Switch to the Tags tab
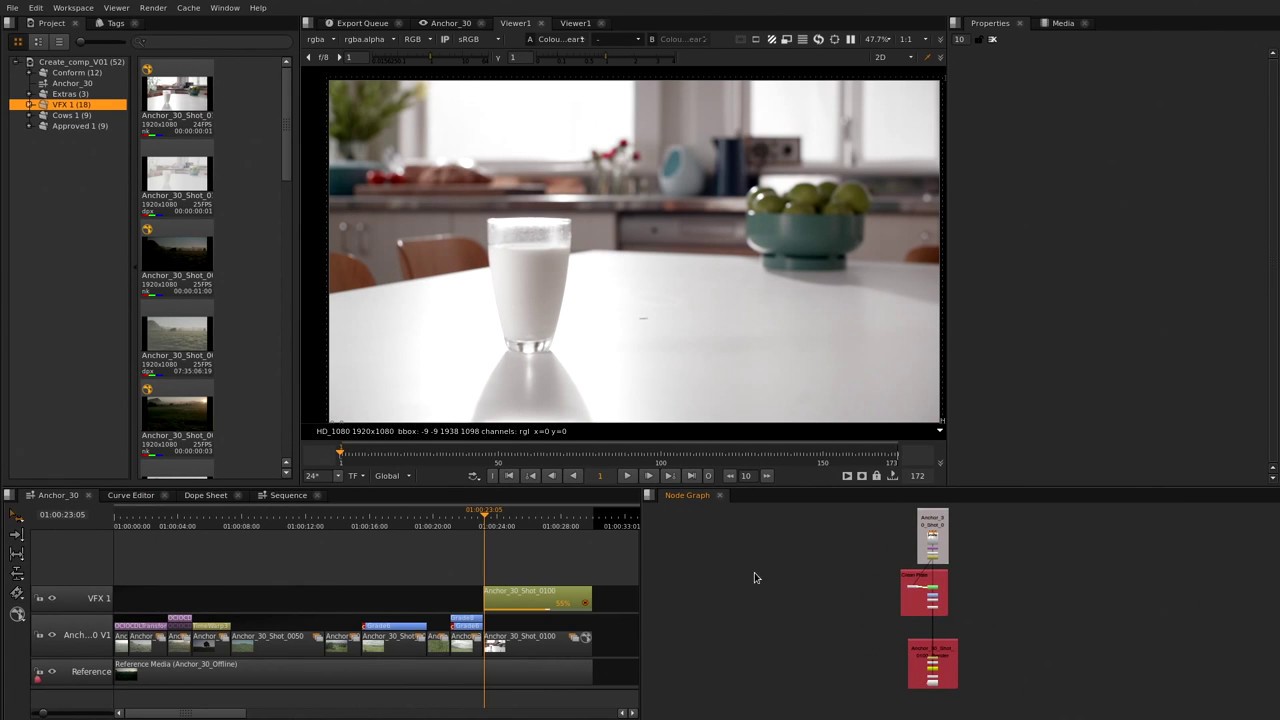This screenshot has width=1280, height=720. point(115,23)
